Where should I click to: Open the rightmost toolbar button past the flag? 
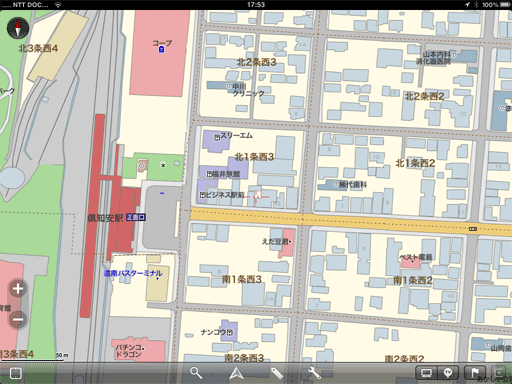501,373
